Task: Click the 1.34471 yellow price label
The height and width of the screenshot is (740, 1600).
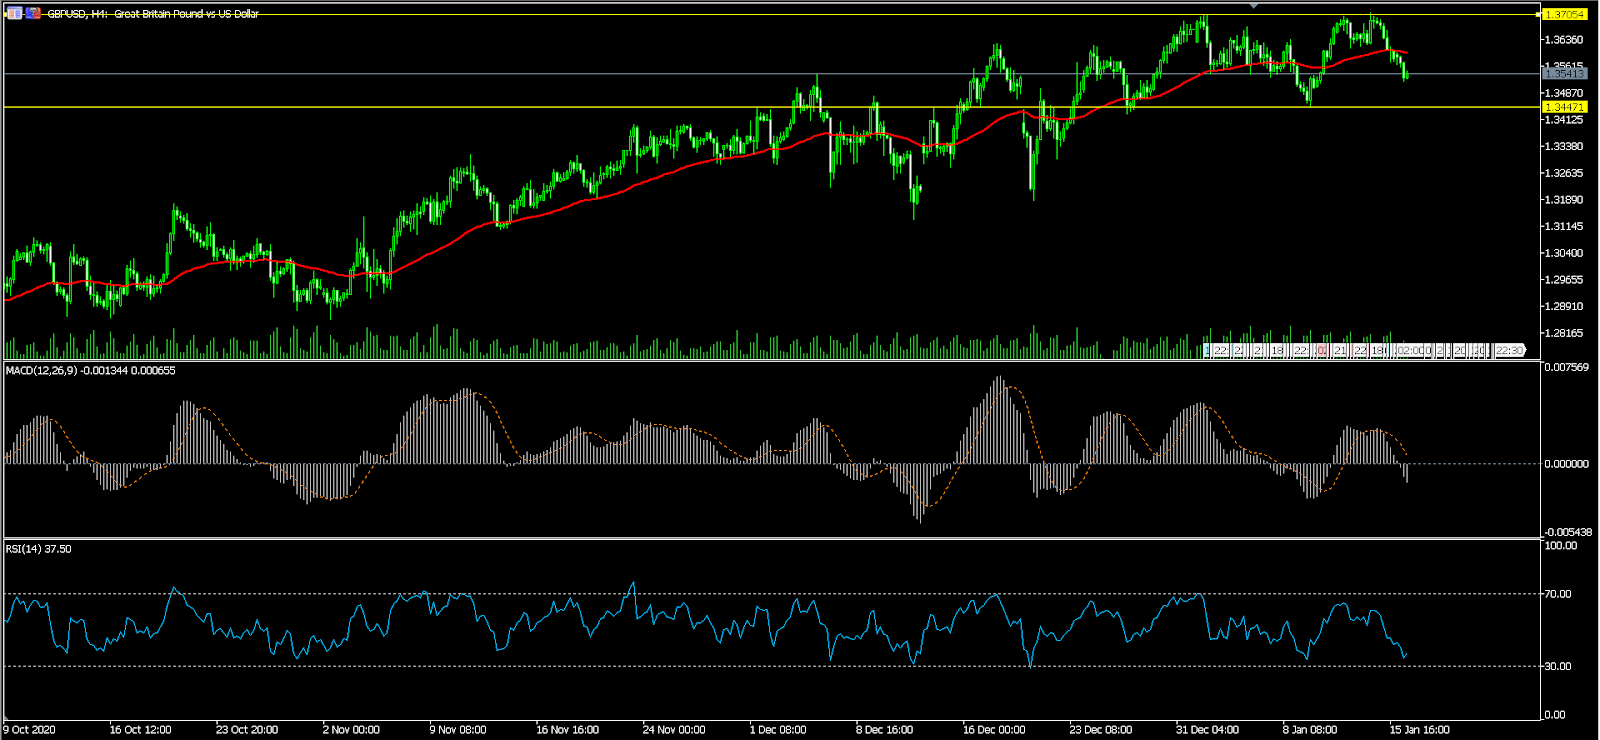Action: [x=1564, y=107]
